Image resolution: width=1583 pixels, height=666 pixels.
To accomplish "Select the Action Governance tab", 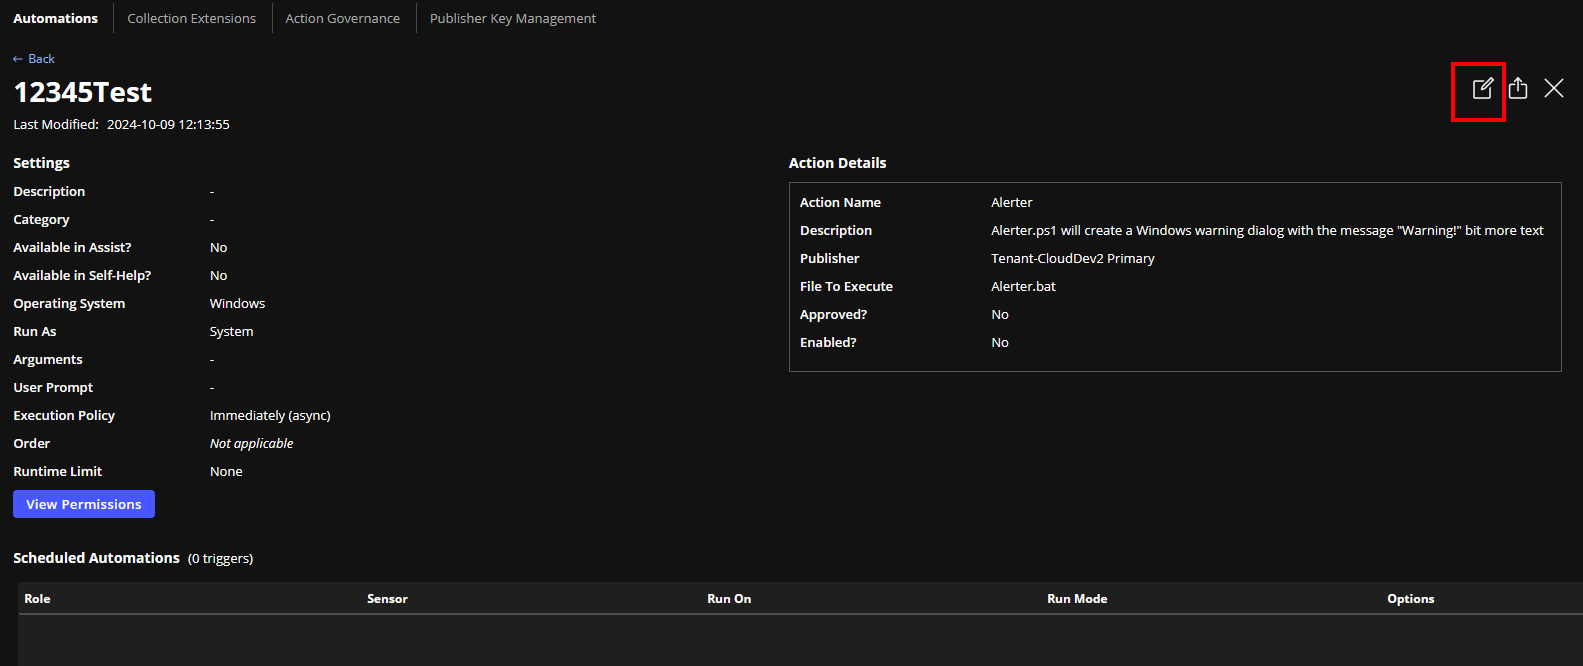I will pyautogui.click(x=342, y=18).
